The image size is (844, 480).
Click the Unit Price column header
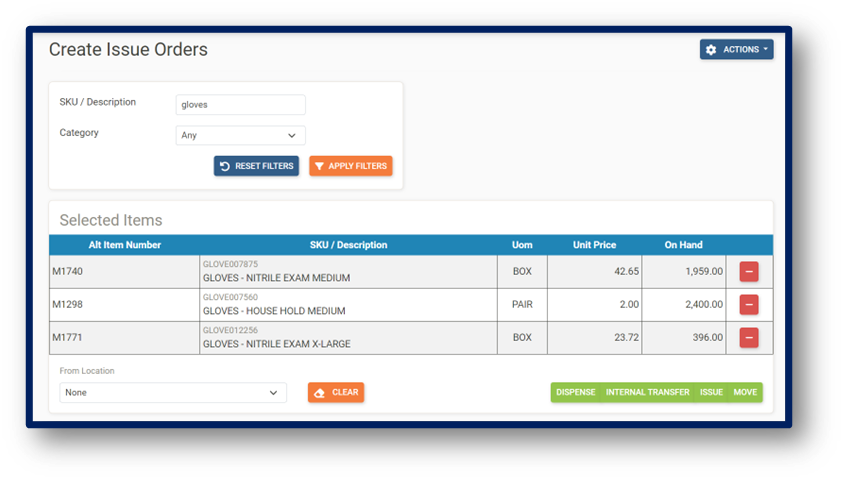594,245
